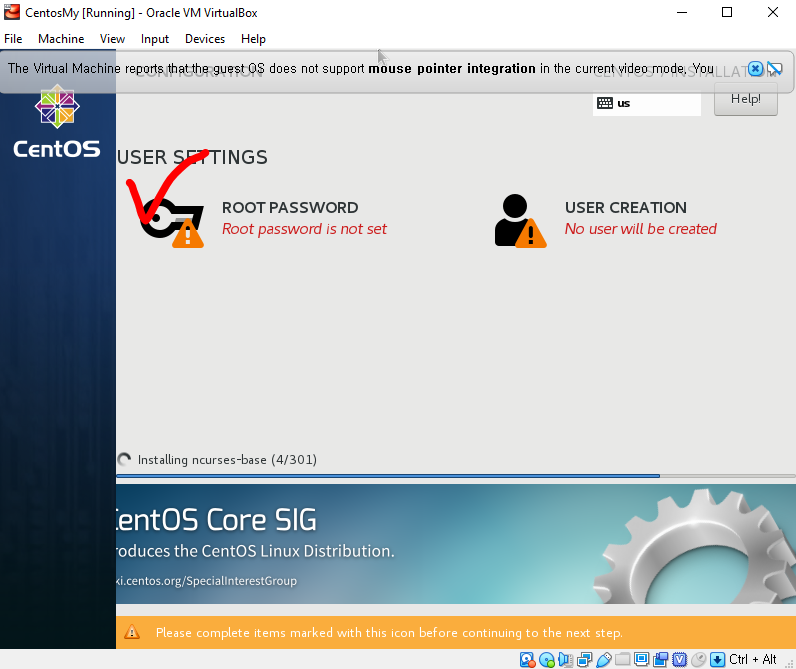
Task: Close the VirtualBox window
Action: click(x=773, y=12)
